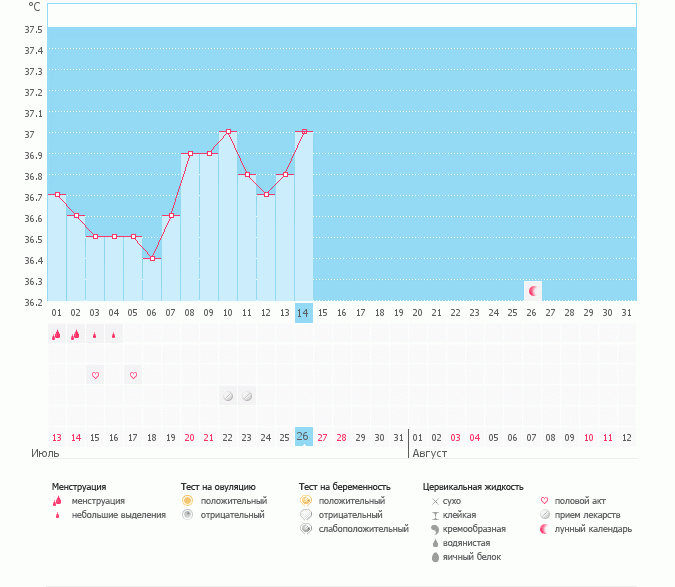This screenshot has height=587, width=675.
Task: Click the moon icon on day 26
Action: pos(533,291)
